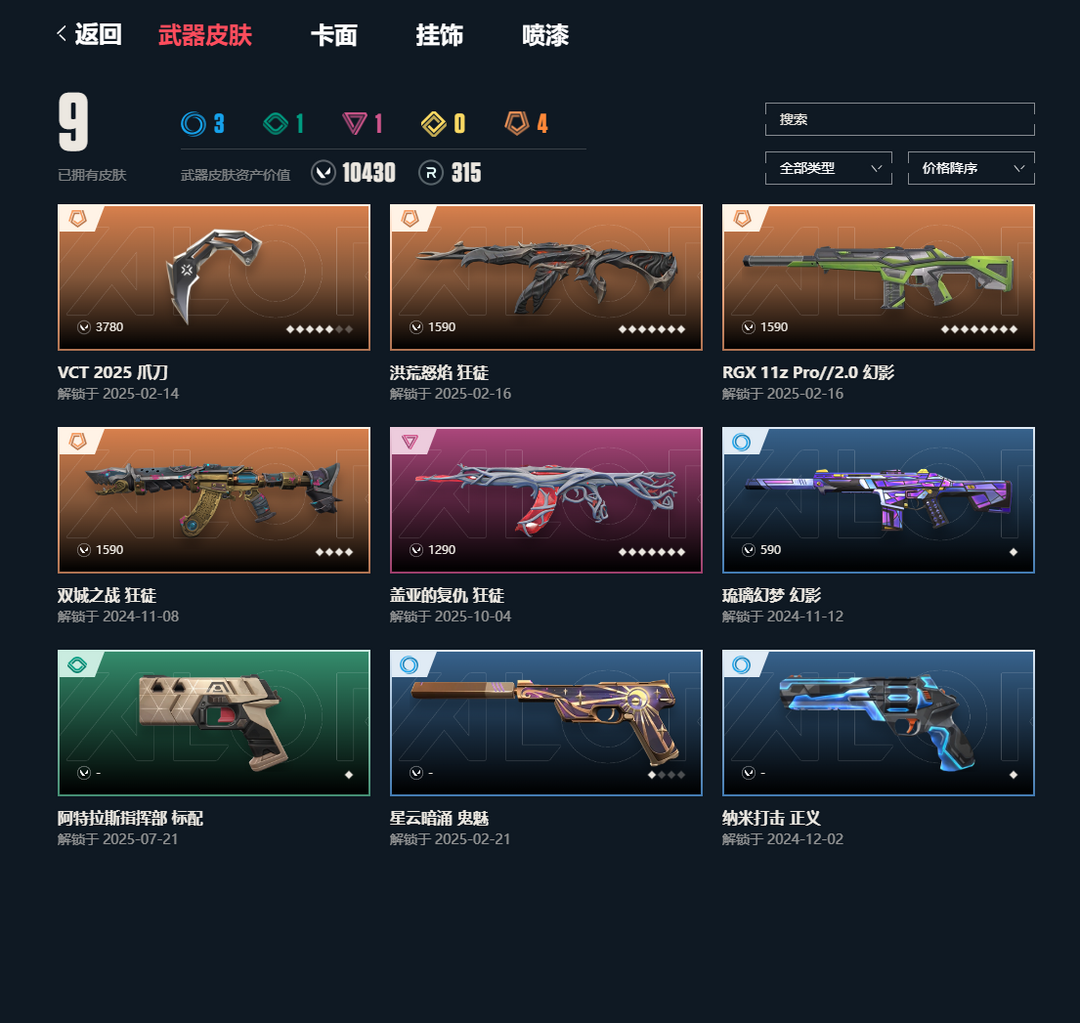Click the Radianite Points currency icon
Image resolution: width=1080 pixels, height=1023 pixels.
tap(430, 172)
